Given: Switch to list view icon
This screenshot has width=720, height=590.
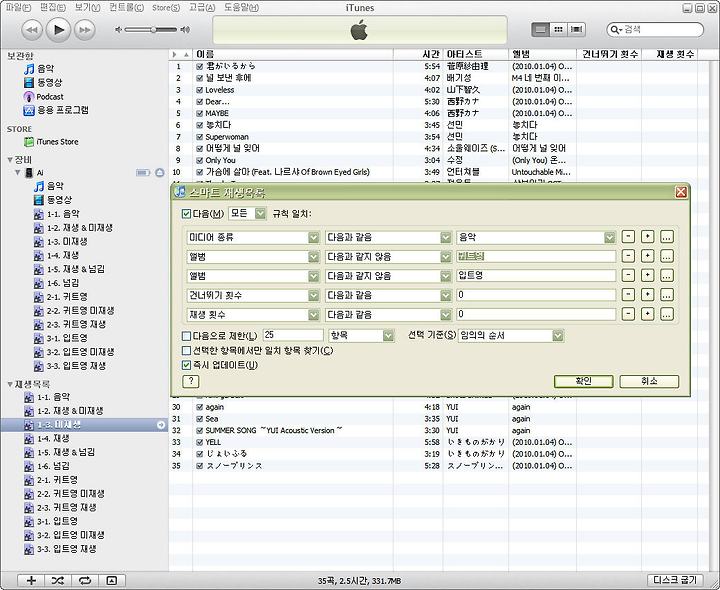Looking at the screenshot, I should (x=540, y=30).
